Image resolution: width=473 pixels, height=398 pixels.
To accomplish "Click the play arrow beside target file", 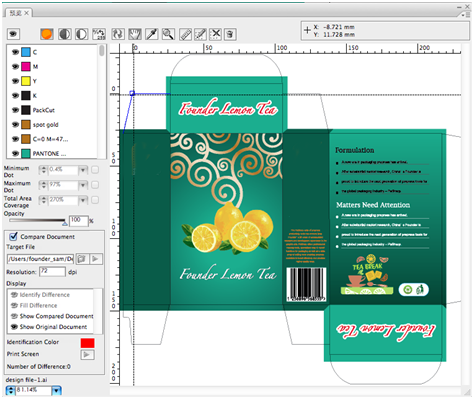I will click(x=96, y=259).
